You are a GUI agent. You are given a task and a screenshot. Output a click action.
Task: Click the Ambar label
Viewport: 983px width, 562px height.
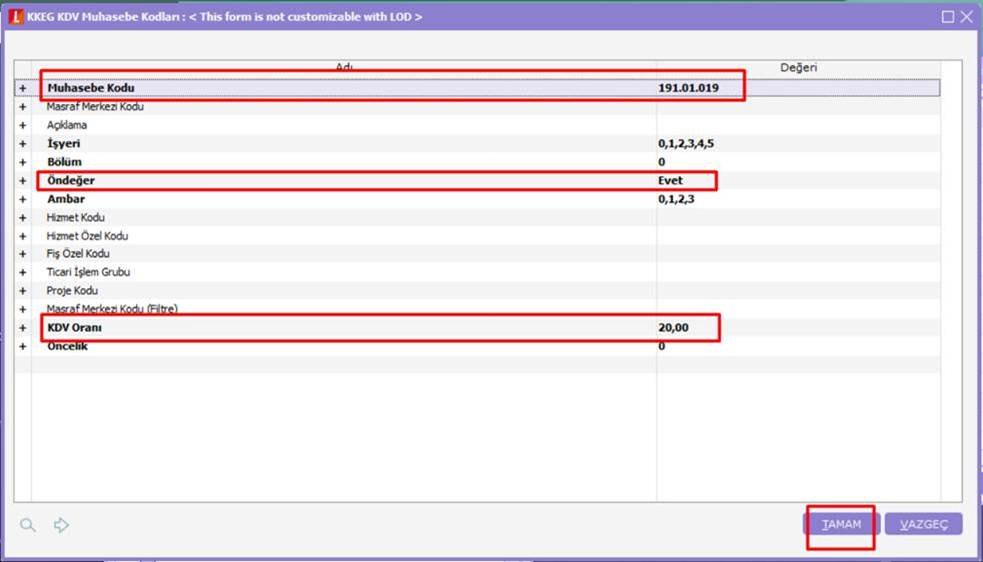[x=66, y=199]
